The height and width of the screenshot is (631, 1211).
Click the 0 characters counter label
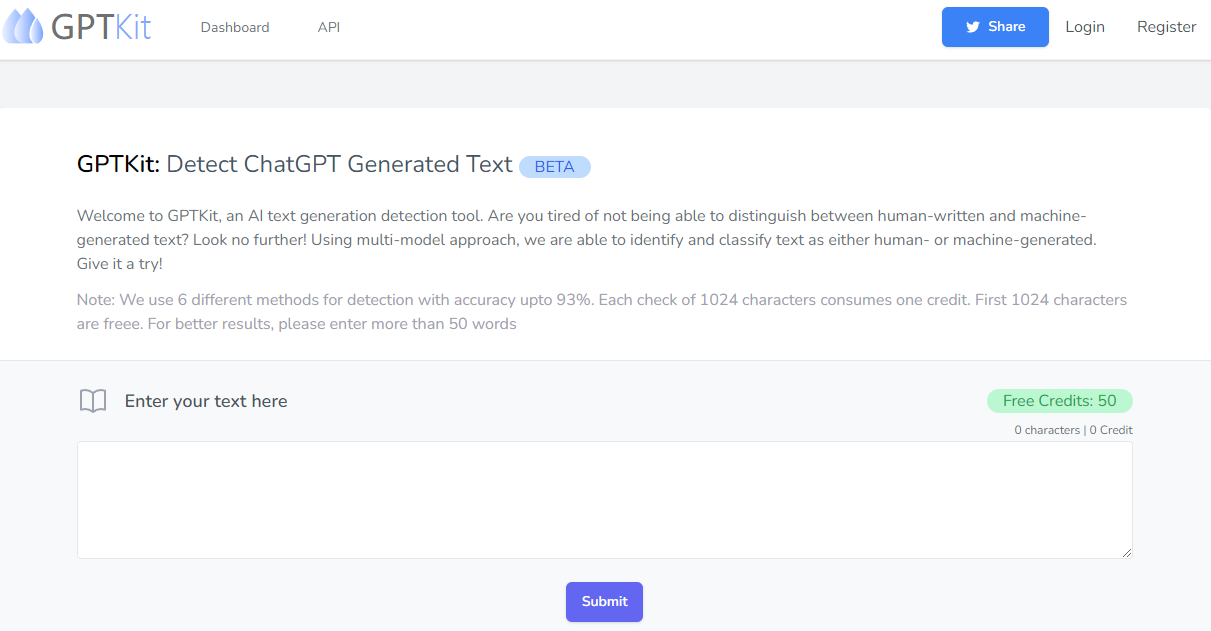tap(1047, 429)
